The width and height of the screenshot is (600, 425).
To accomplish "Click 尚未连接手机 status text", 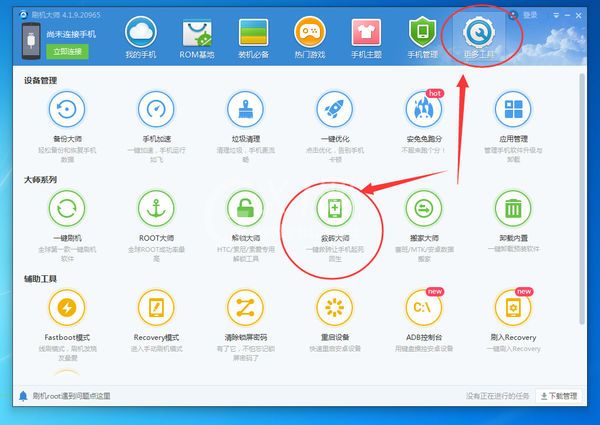I will click(x=71, y=34).
